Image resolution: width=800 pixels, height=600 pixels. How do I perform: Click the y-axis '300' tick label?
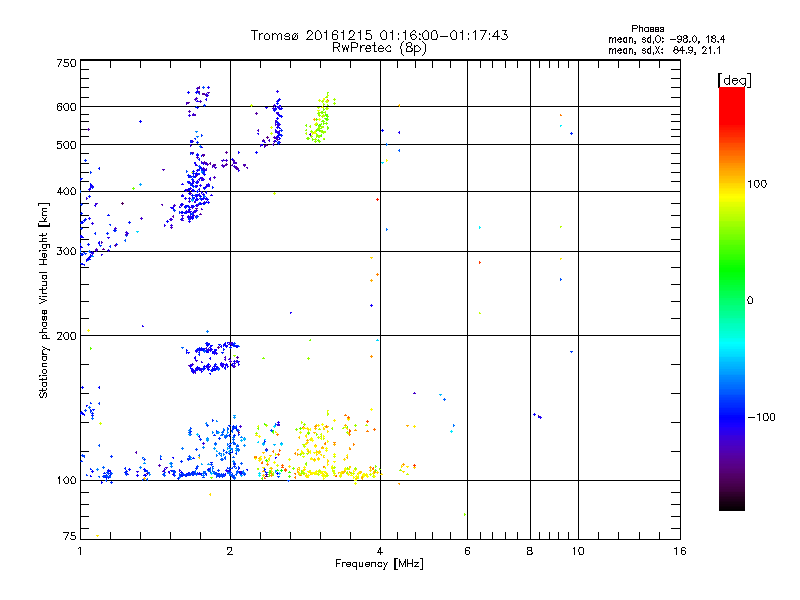tap(66, 252)
